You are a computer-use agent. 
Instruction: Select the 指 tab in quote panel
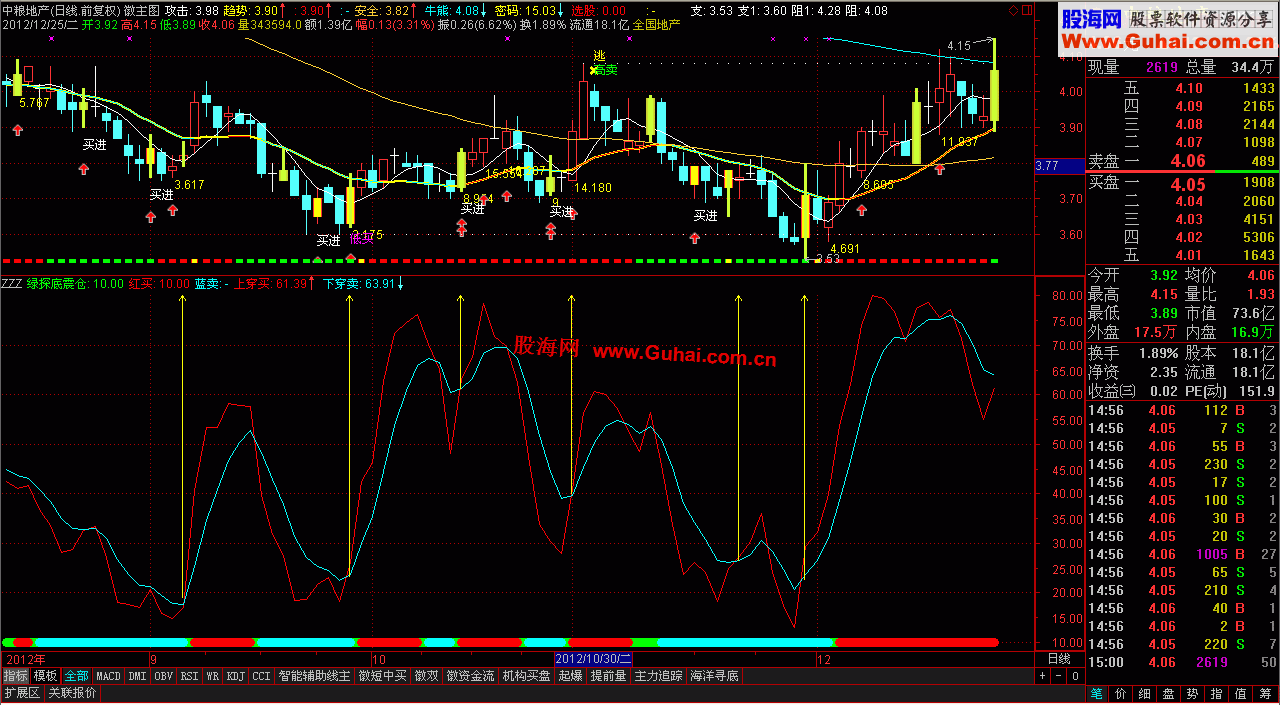(x=1216, y=693)
